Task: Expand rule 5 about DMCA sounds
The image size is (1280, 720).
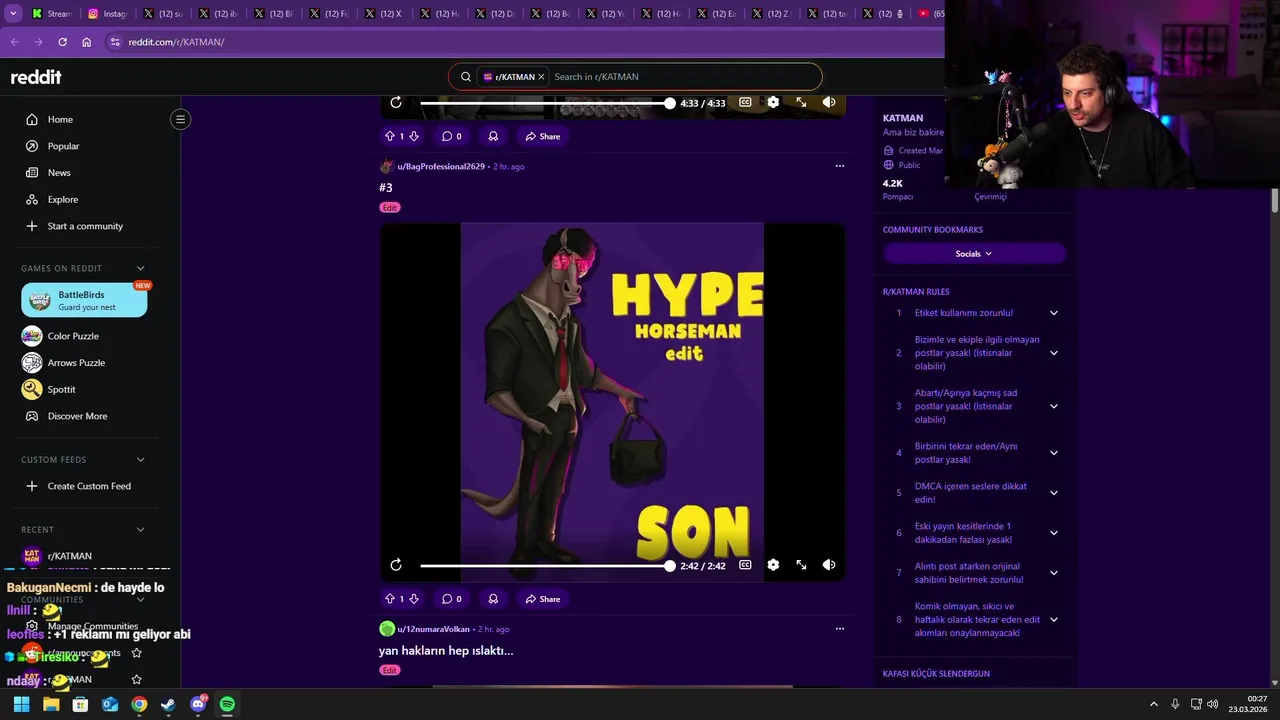Action: [1053, 493]
